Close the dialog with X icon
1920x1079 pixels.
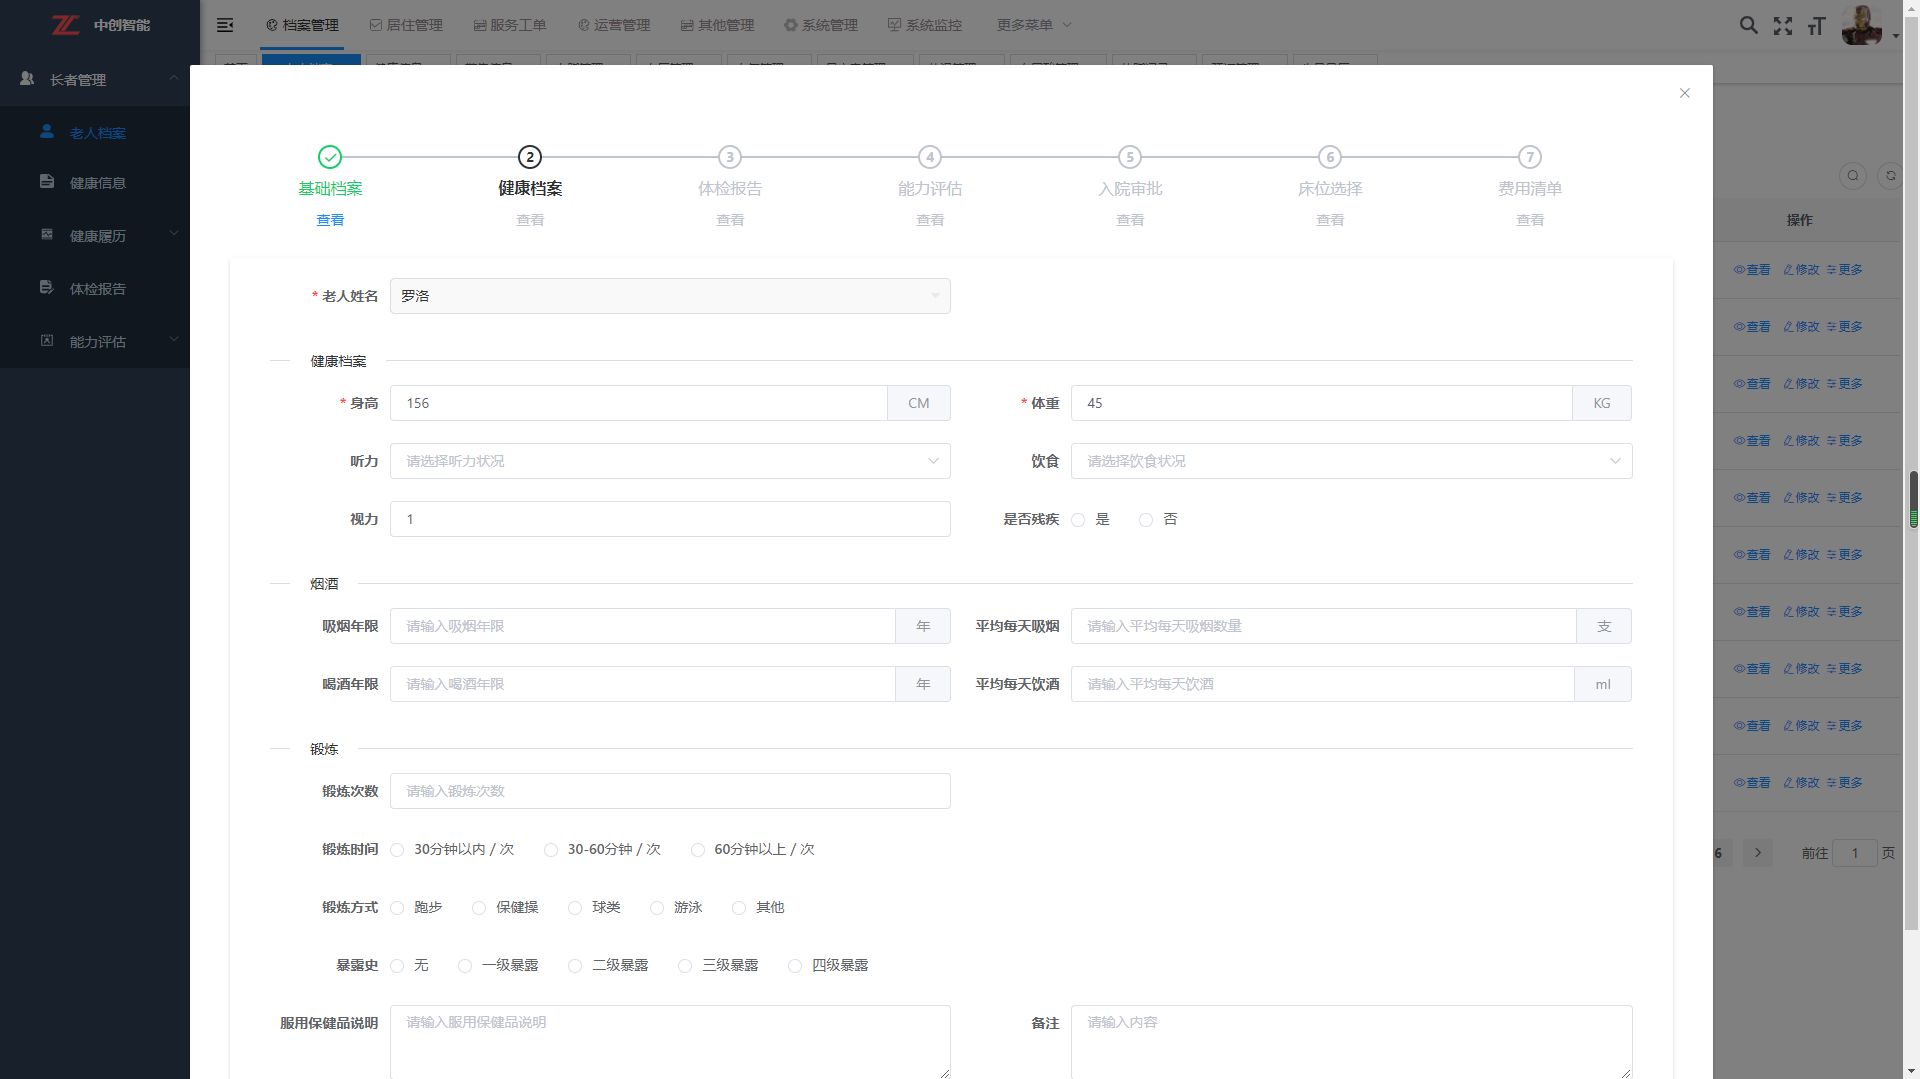pyautogui.click(x=1685, y=93)
